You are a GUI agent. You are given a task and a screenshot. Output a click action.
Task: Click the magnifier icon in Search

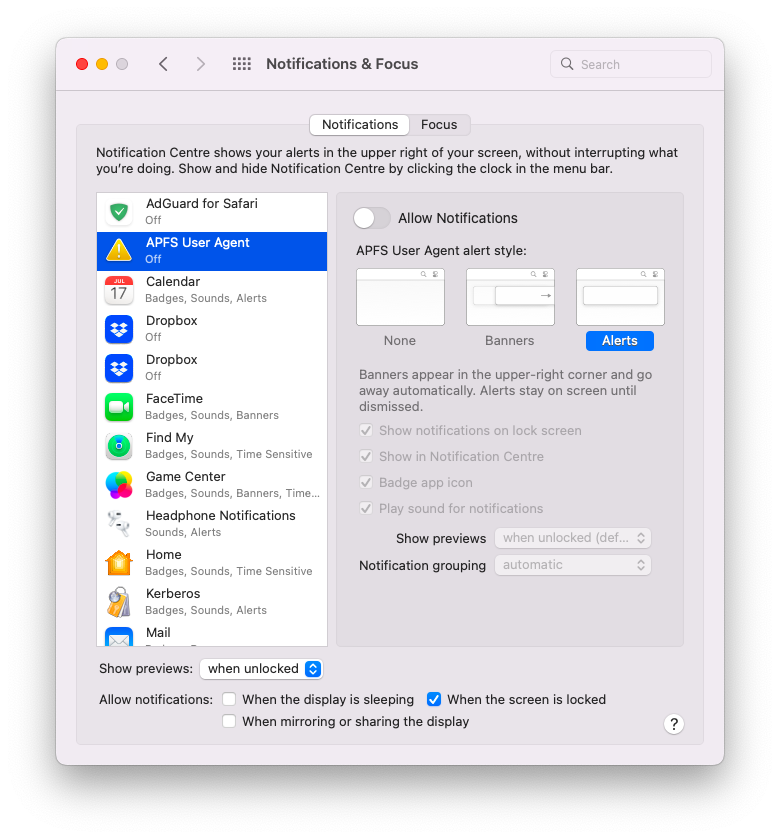pos(567,64)
